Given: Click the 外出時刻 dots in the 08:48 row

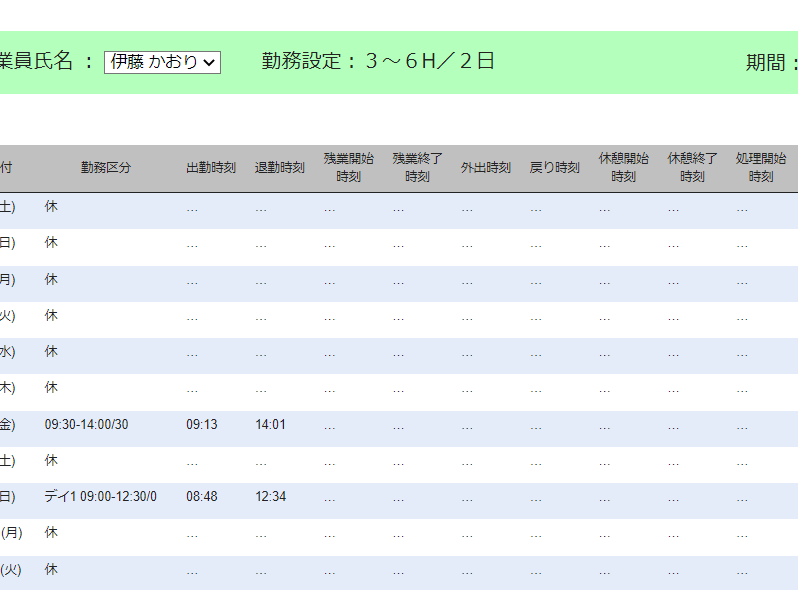Looking at the screenshot, I should coord(467,498).
